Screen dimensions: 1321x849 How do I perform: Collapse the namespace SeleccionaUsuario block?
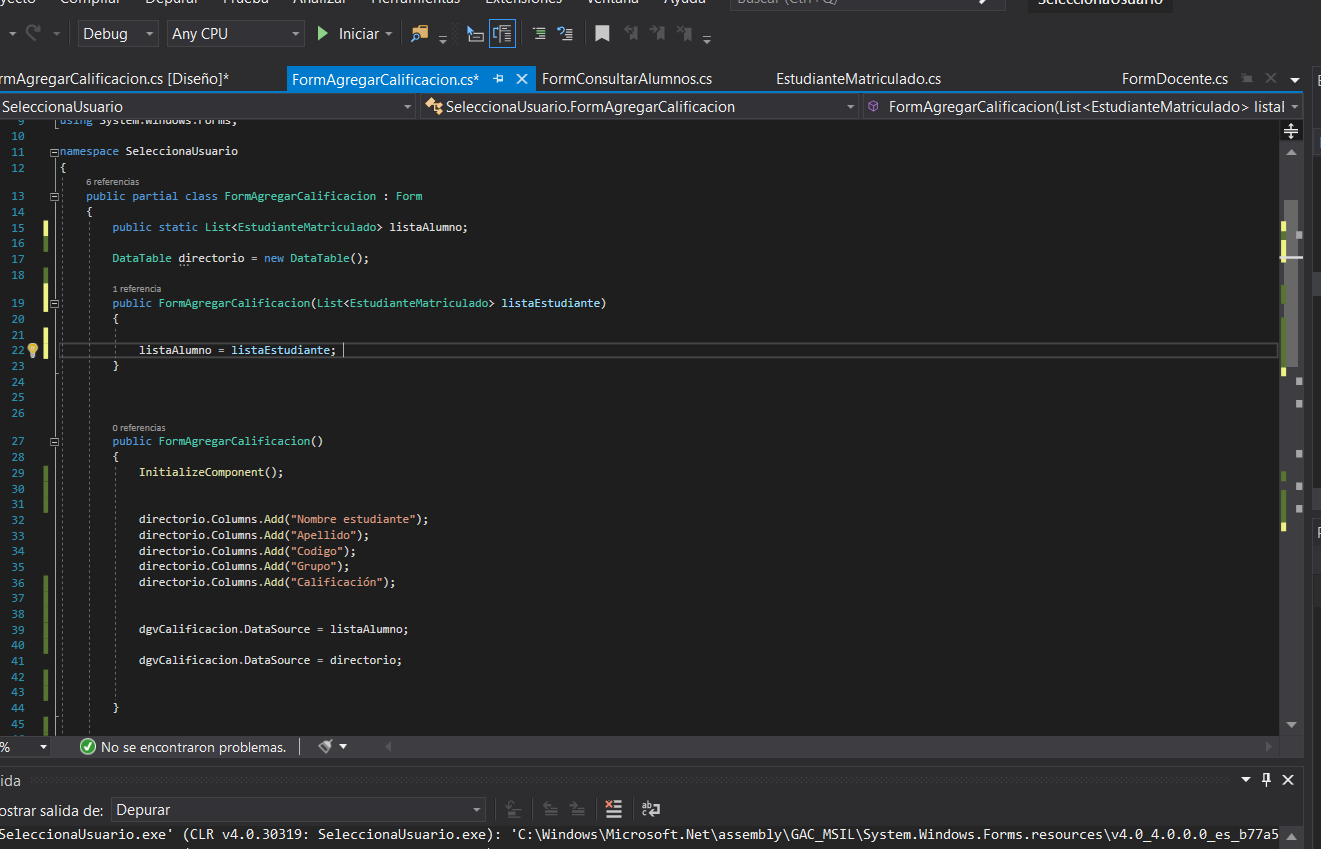[x=54, y=152]
